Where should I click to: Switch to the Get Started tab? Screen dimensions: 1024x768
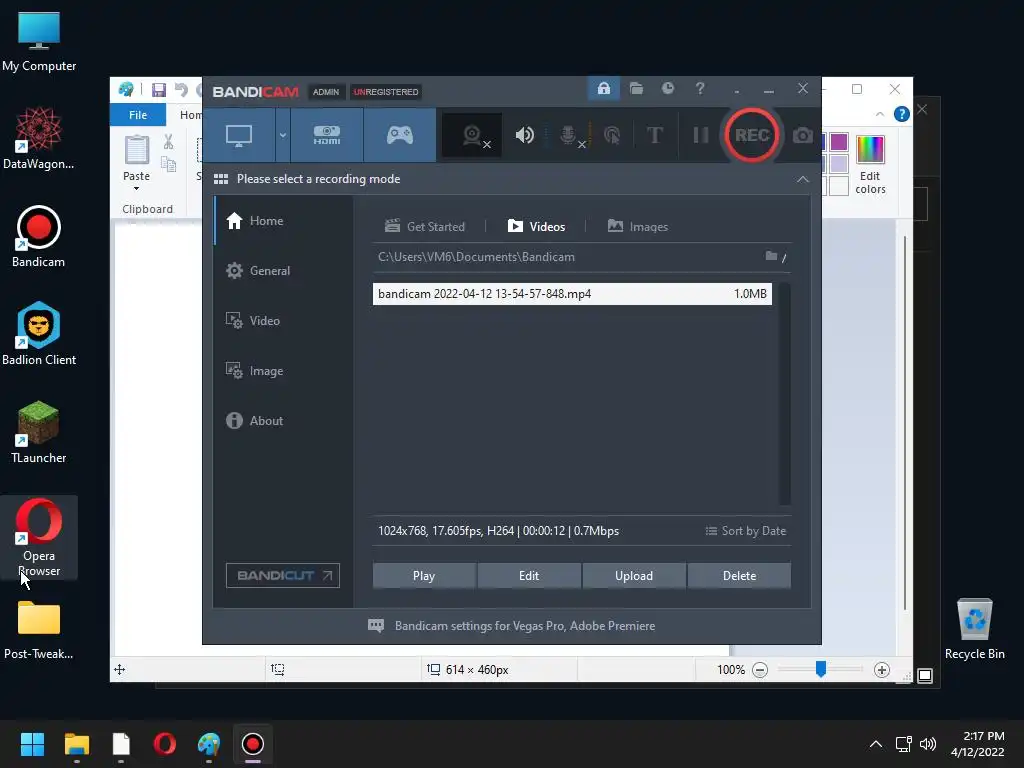[424, 227]
